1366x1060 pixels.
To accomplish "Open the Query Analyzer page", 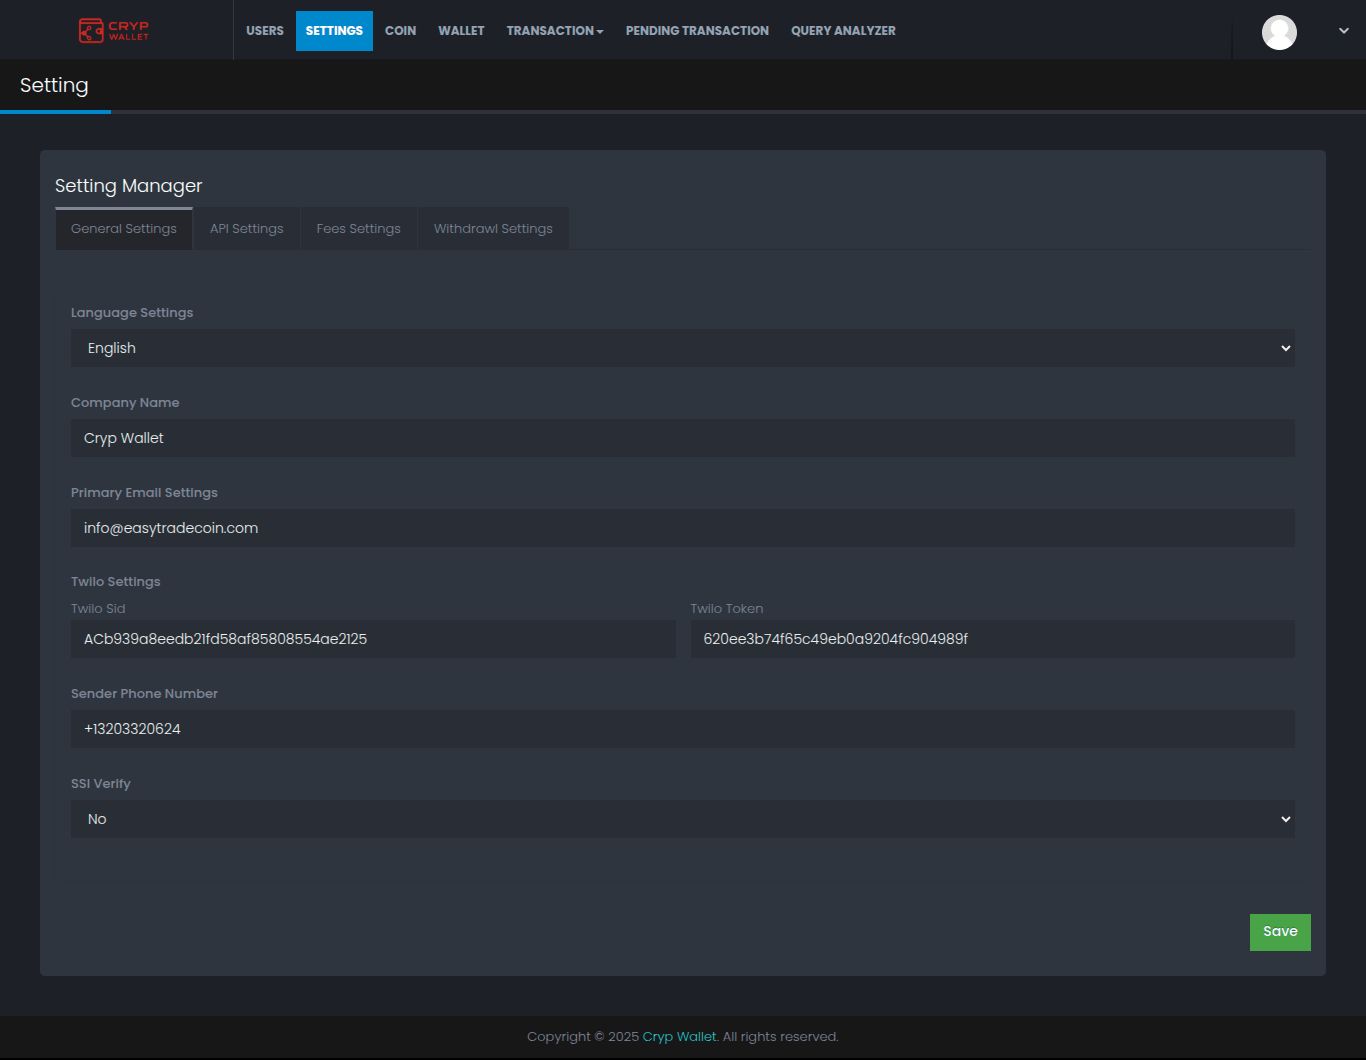I will pos(843,31).
